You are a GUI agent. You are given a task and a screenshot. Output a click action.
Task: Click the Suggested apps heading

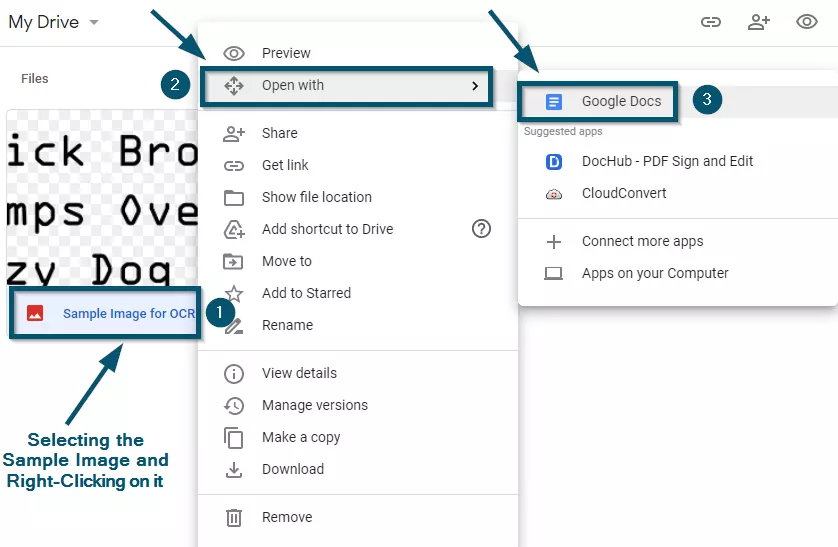click(x=563, y=131)
